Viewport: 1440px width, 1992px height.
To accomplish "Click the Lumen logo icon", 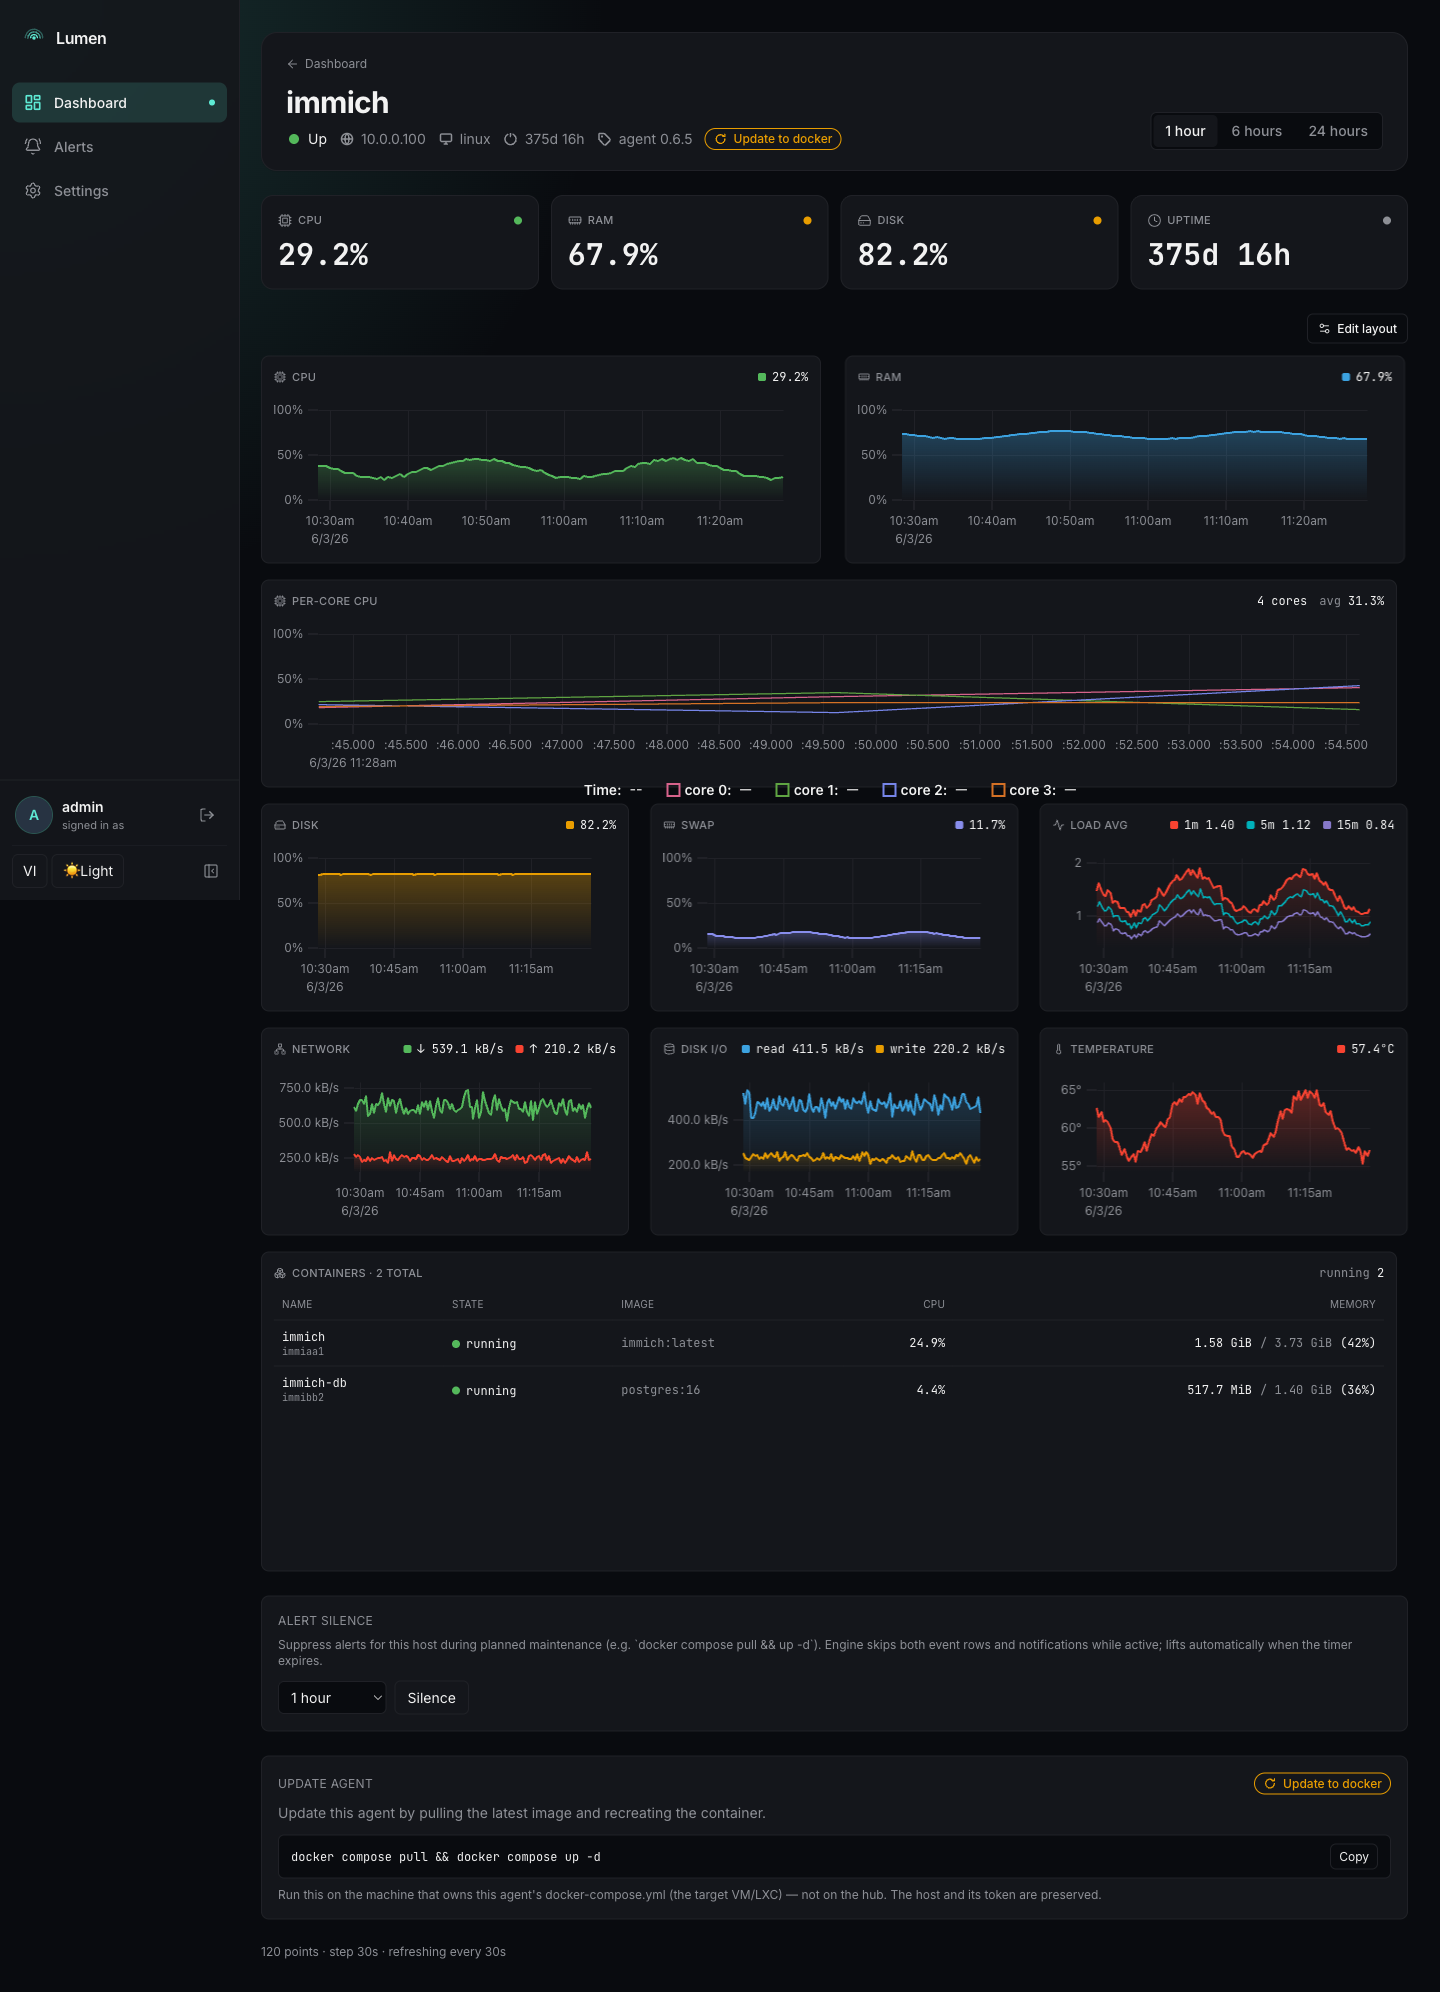I will click(34, 37).
